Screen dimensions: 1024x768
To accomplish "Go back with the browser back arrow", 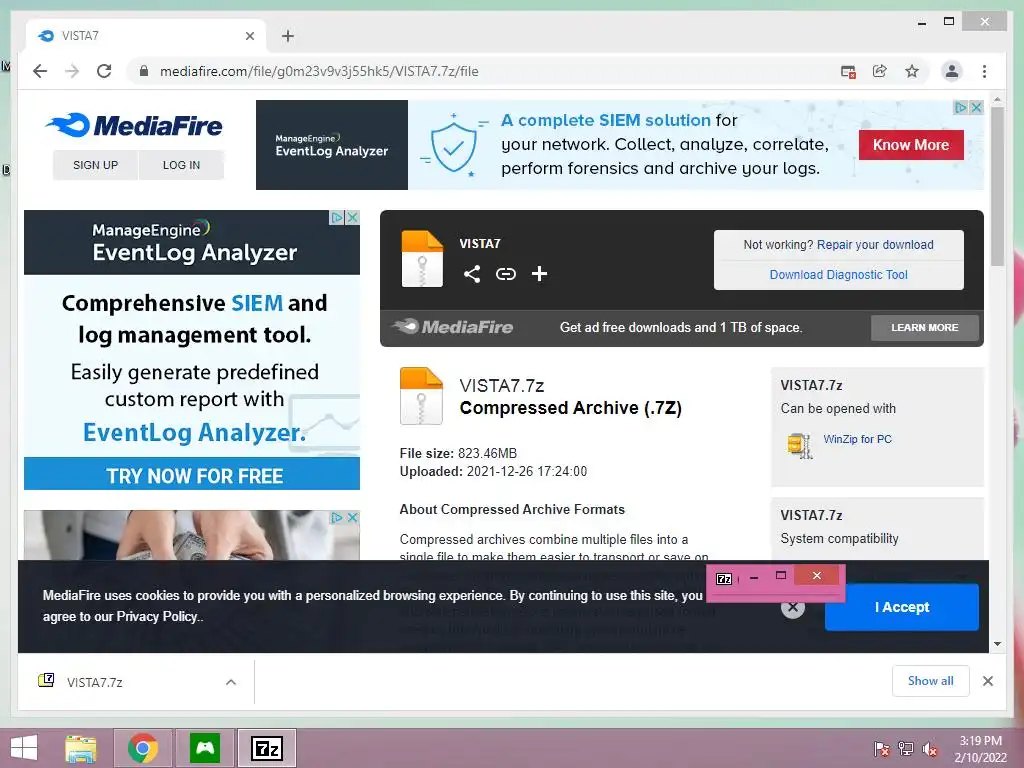I will [40, 71].
